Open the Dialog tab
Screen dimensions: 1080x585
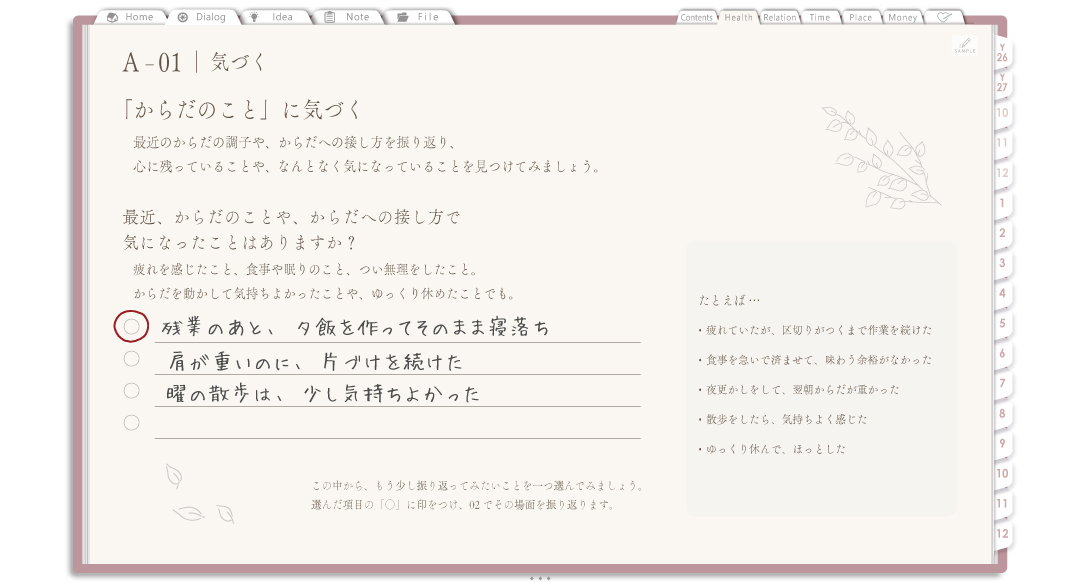click(x=202, y=17)
